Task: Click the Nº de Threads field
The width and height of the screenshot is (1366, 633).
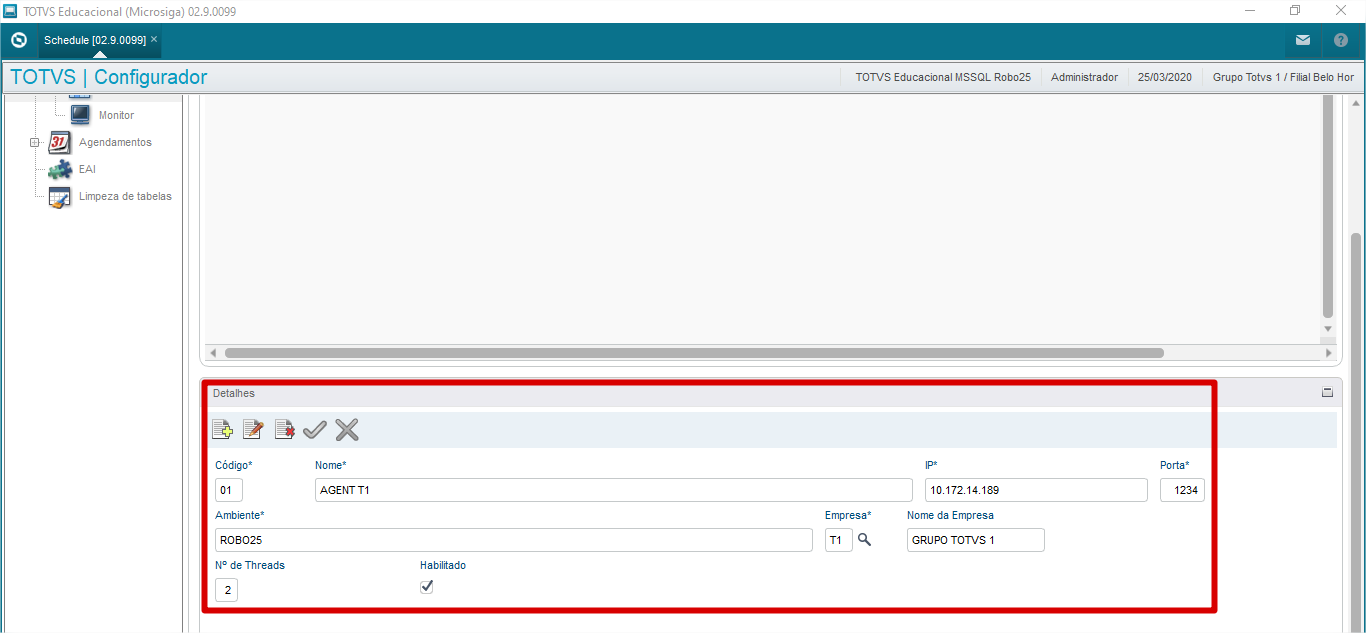Action: point(227,590)
